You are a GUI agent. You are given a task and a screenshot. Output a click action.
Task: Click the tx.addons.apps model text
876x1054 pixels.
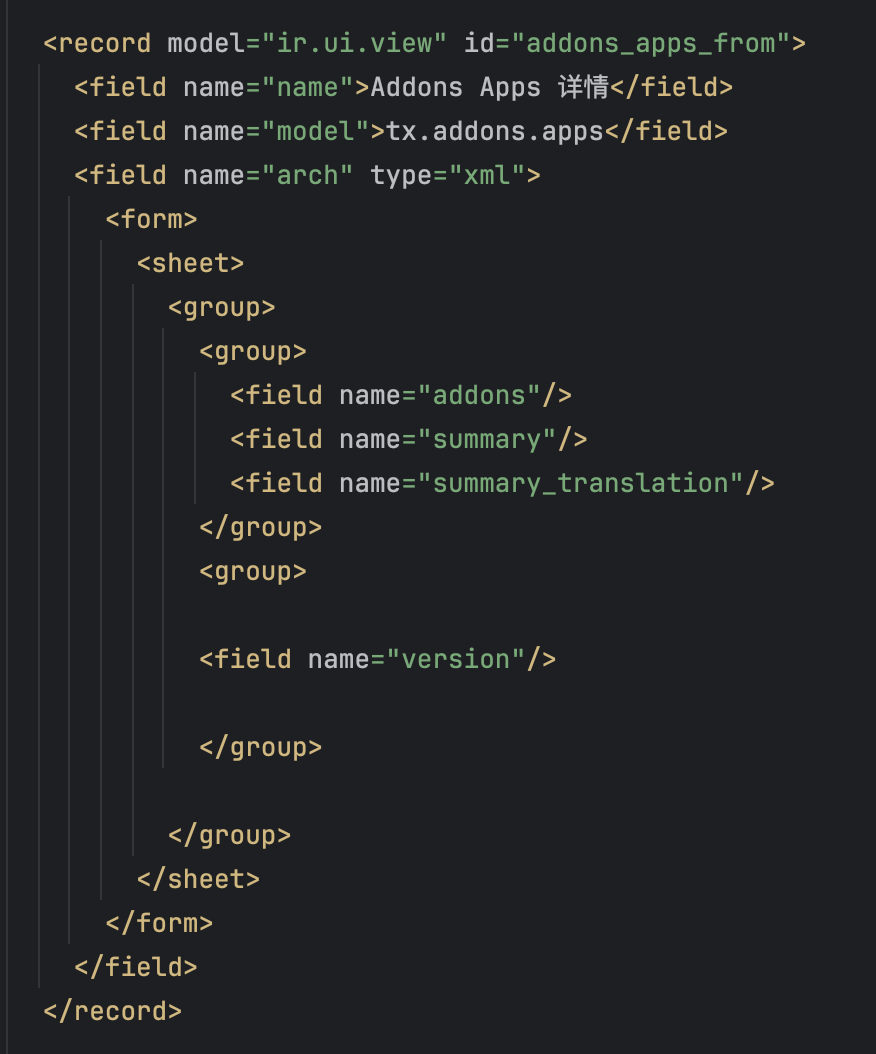[x=495, y=131]
